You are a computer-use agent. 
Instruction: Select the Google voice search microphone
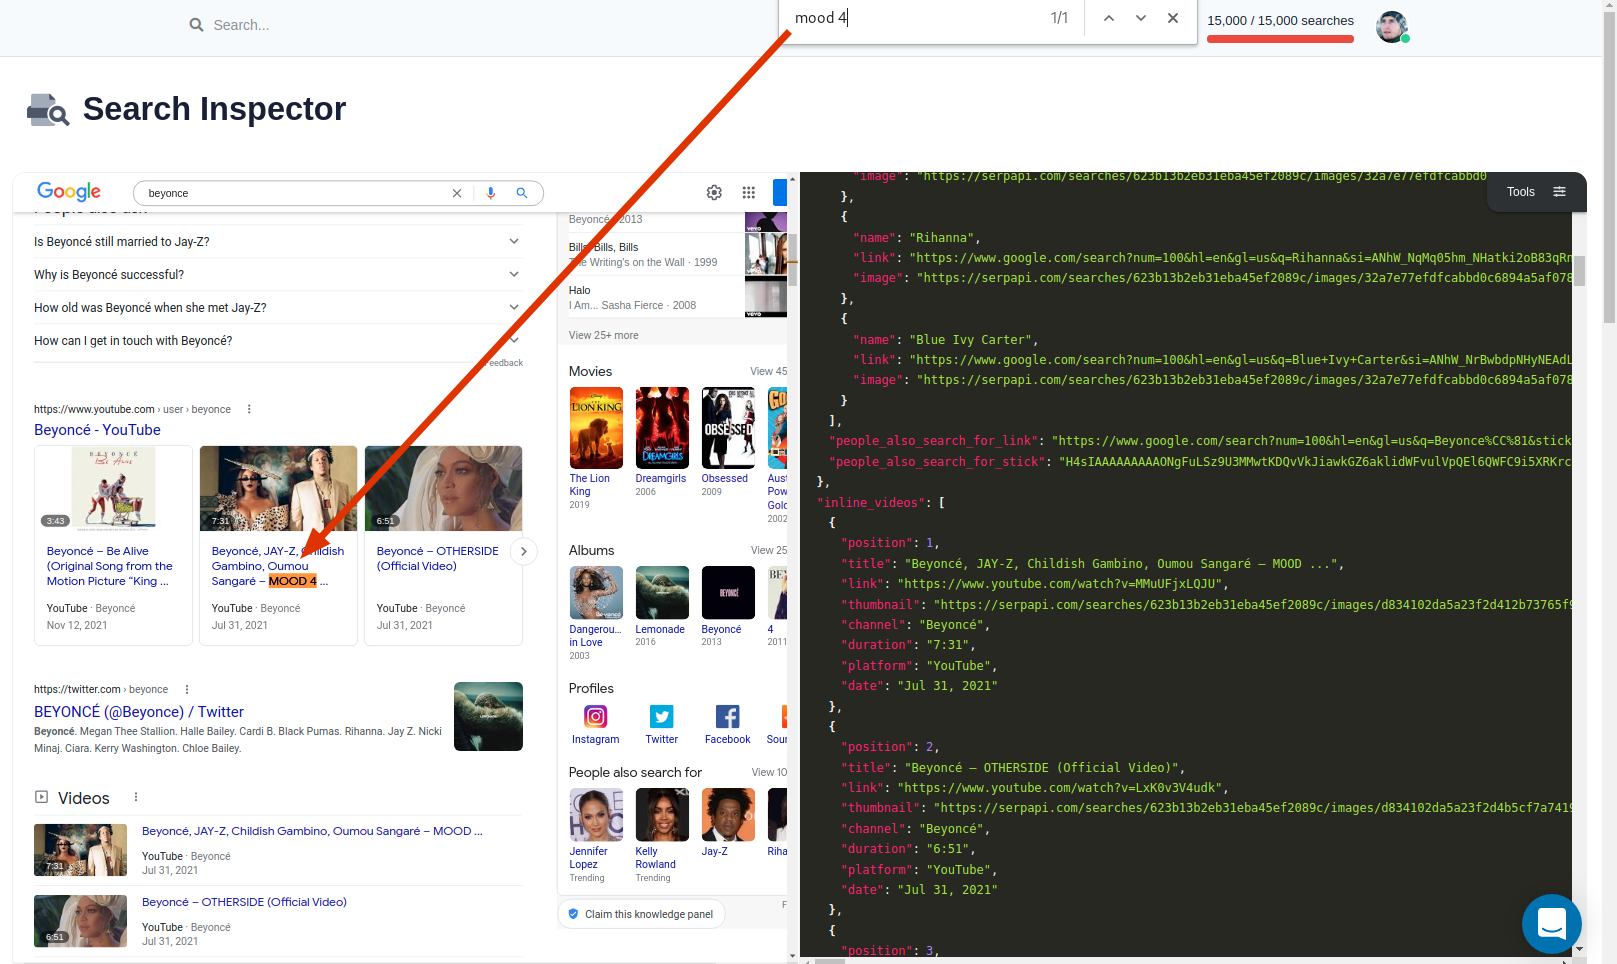tap(490, 192)
